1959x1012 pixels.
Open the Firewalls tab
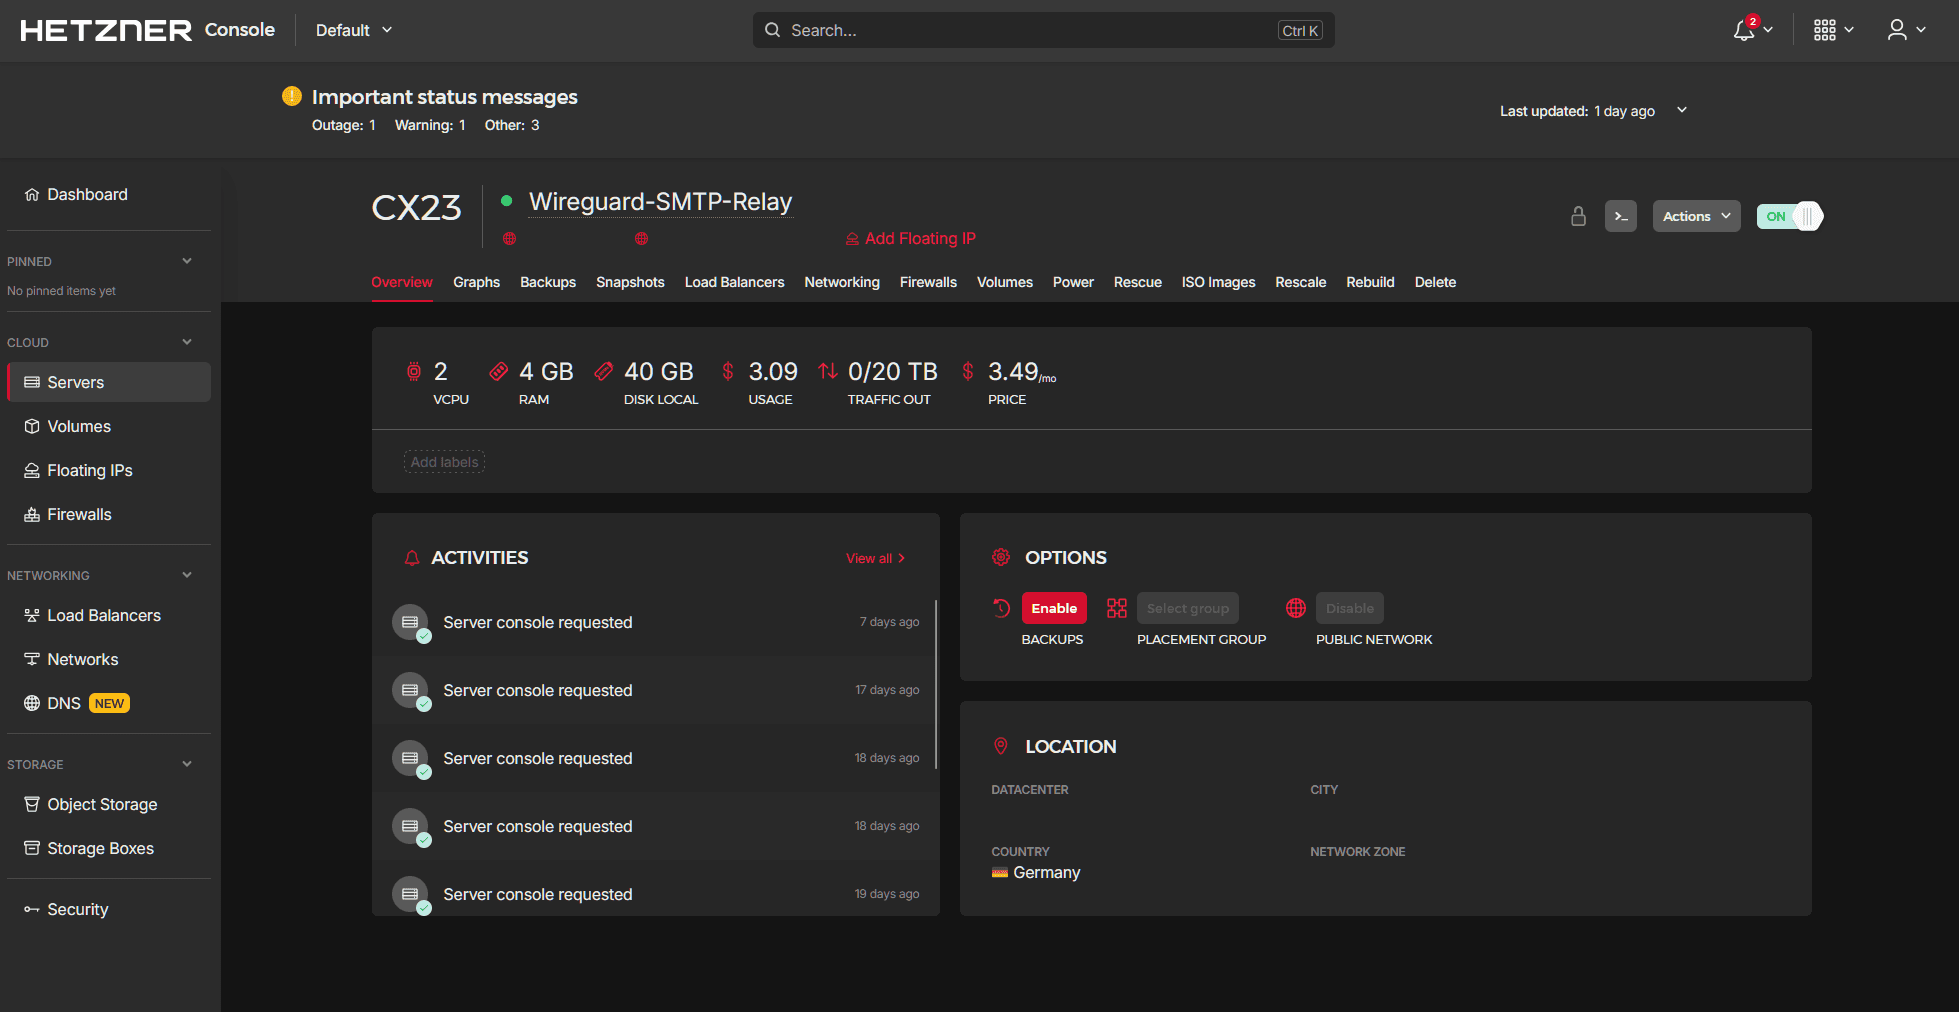927,282
